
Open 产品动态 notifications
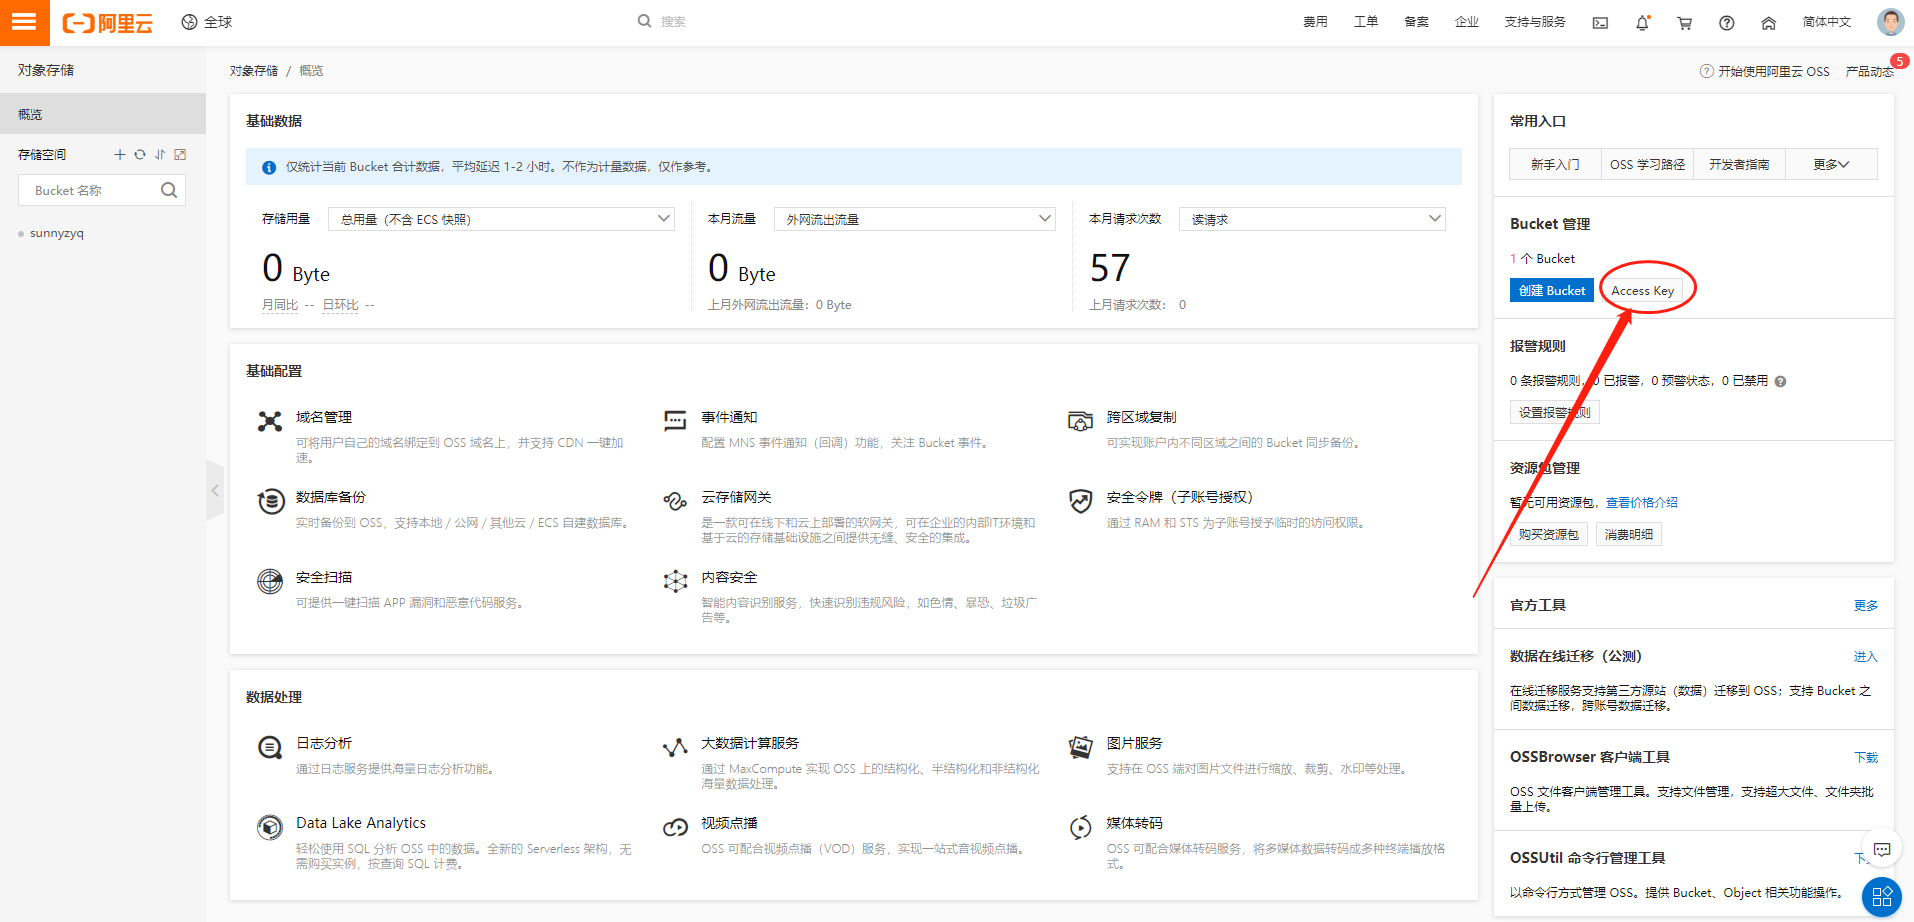pos(1870,71)
